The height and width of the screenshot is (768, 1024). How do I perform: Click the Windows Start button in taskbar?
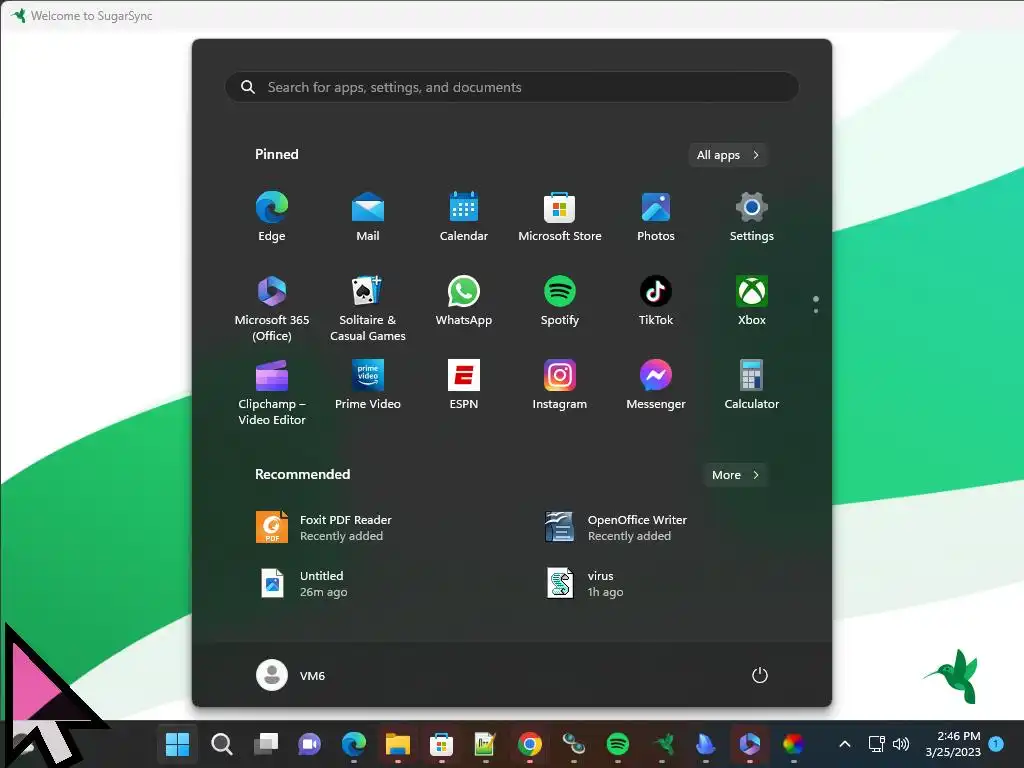tap(177, 744)
